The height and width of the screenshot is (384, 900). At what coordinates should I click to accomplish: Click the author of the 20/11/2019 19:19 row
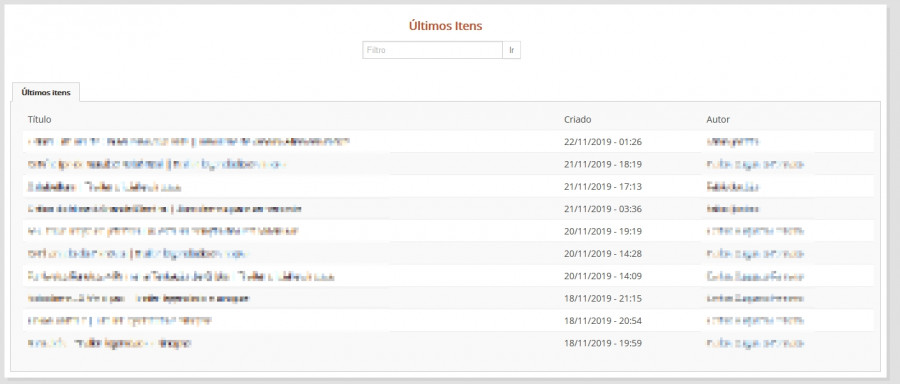click(x=755, y=231)
